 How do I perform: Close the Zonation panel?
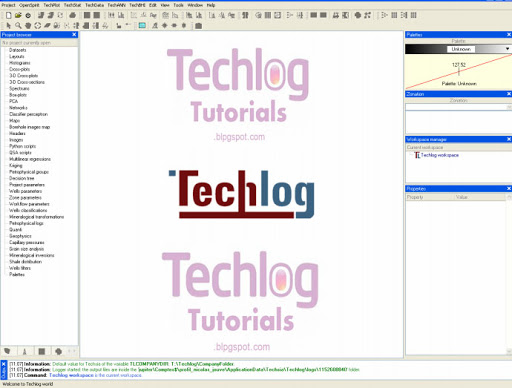point(509,94)
